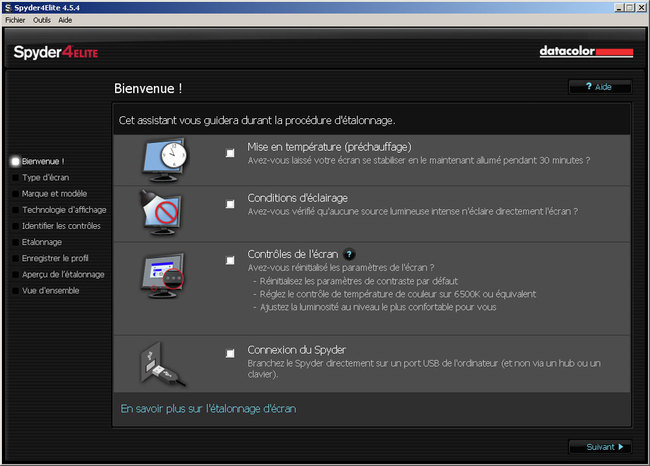Click the Spyder4Elite logo
Viewport: 650px width, 466px height.
tap(56, 52)
